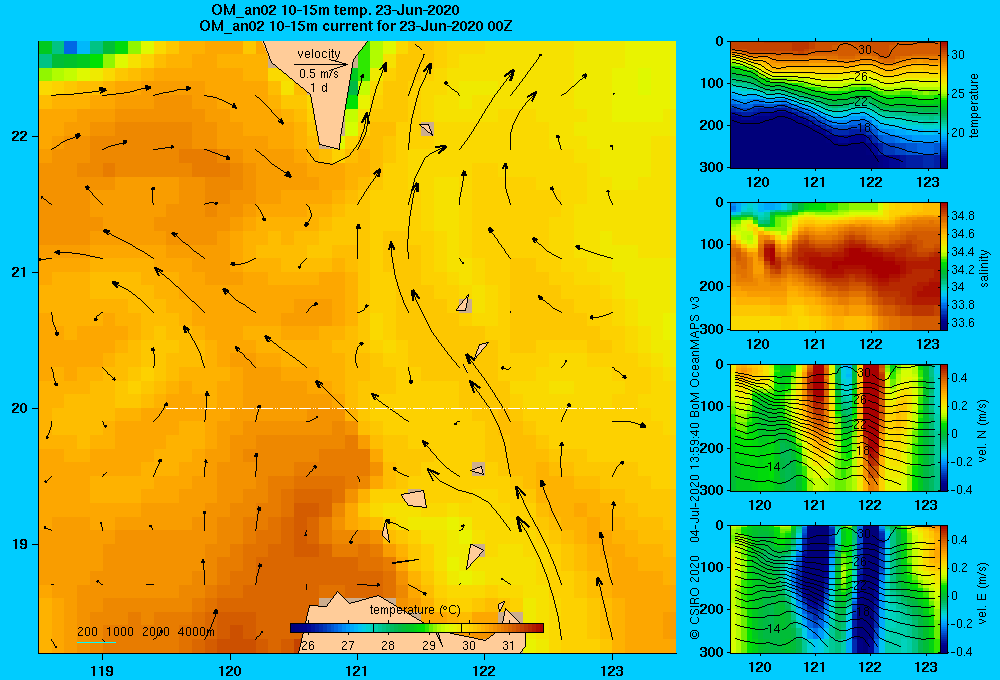Click the salinity section color scale bar
The image size is (1000, 680).
944,266
